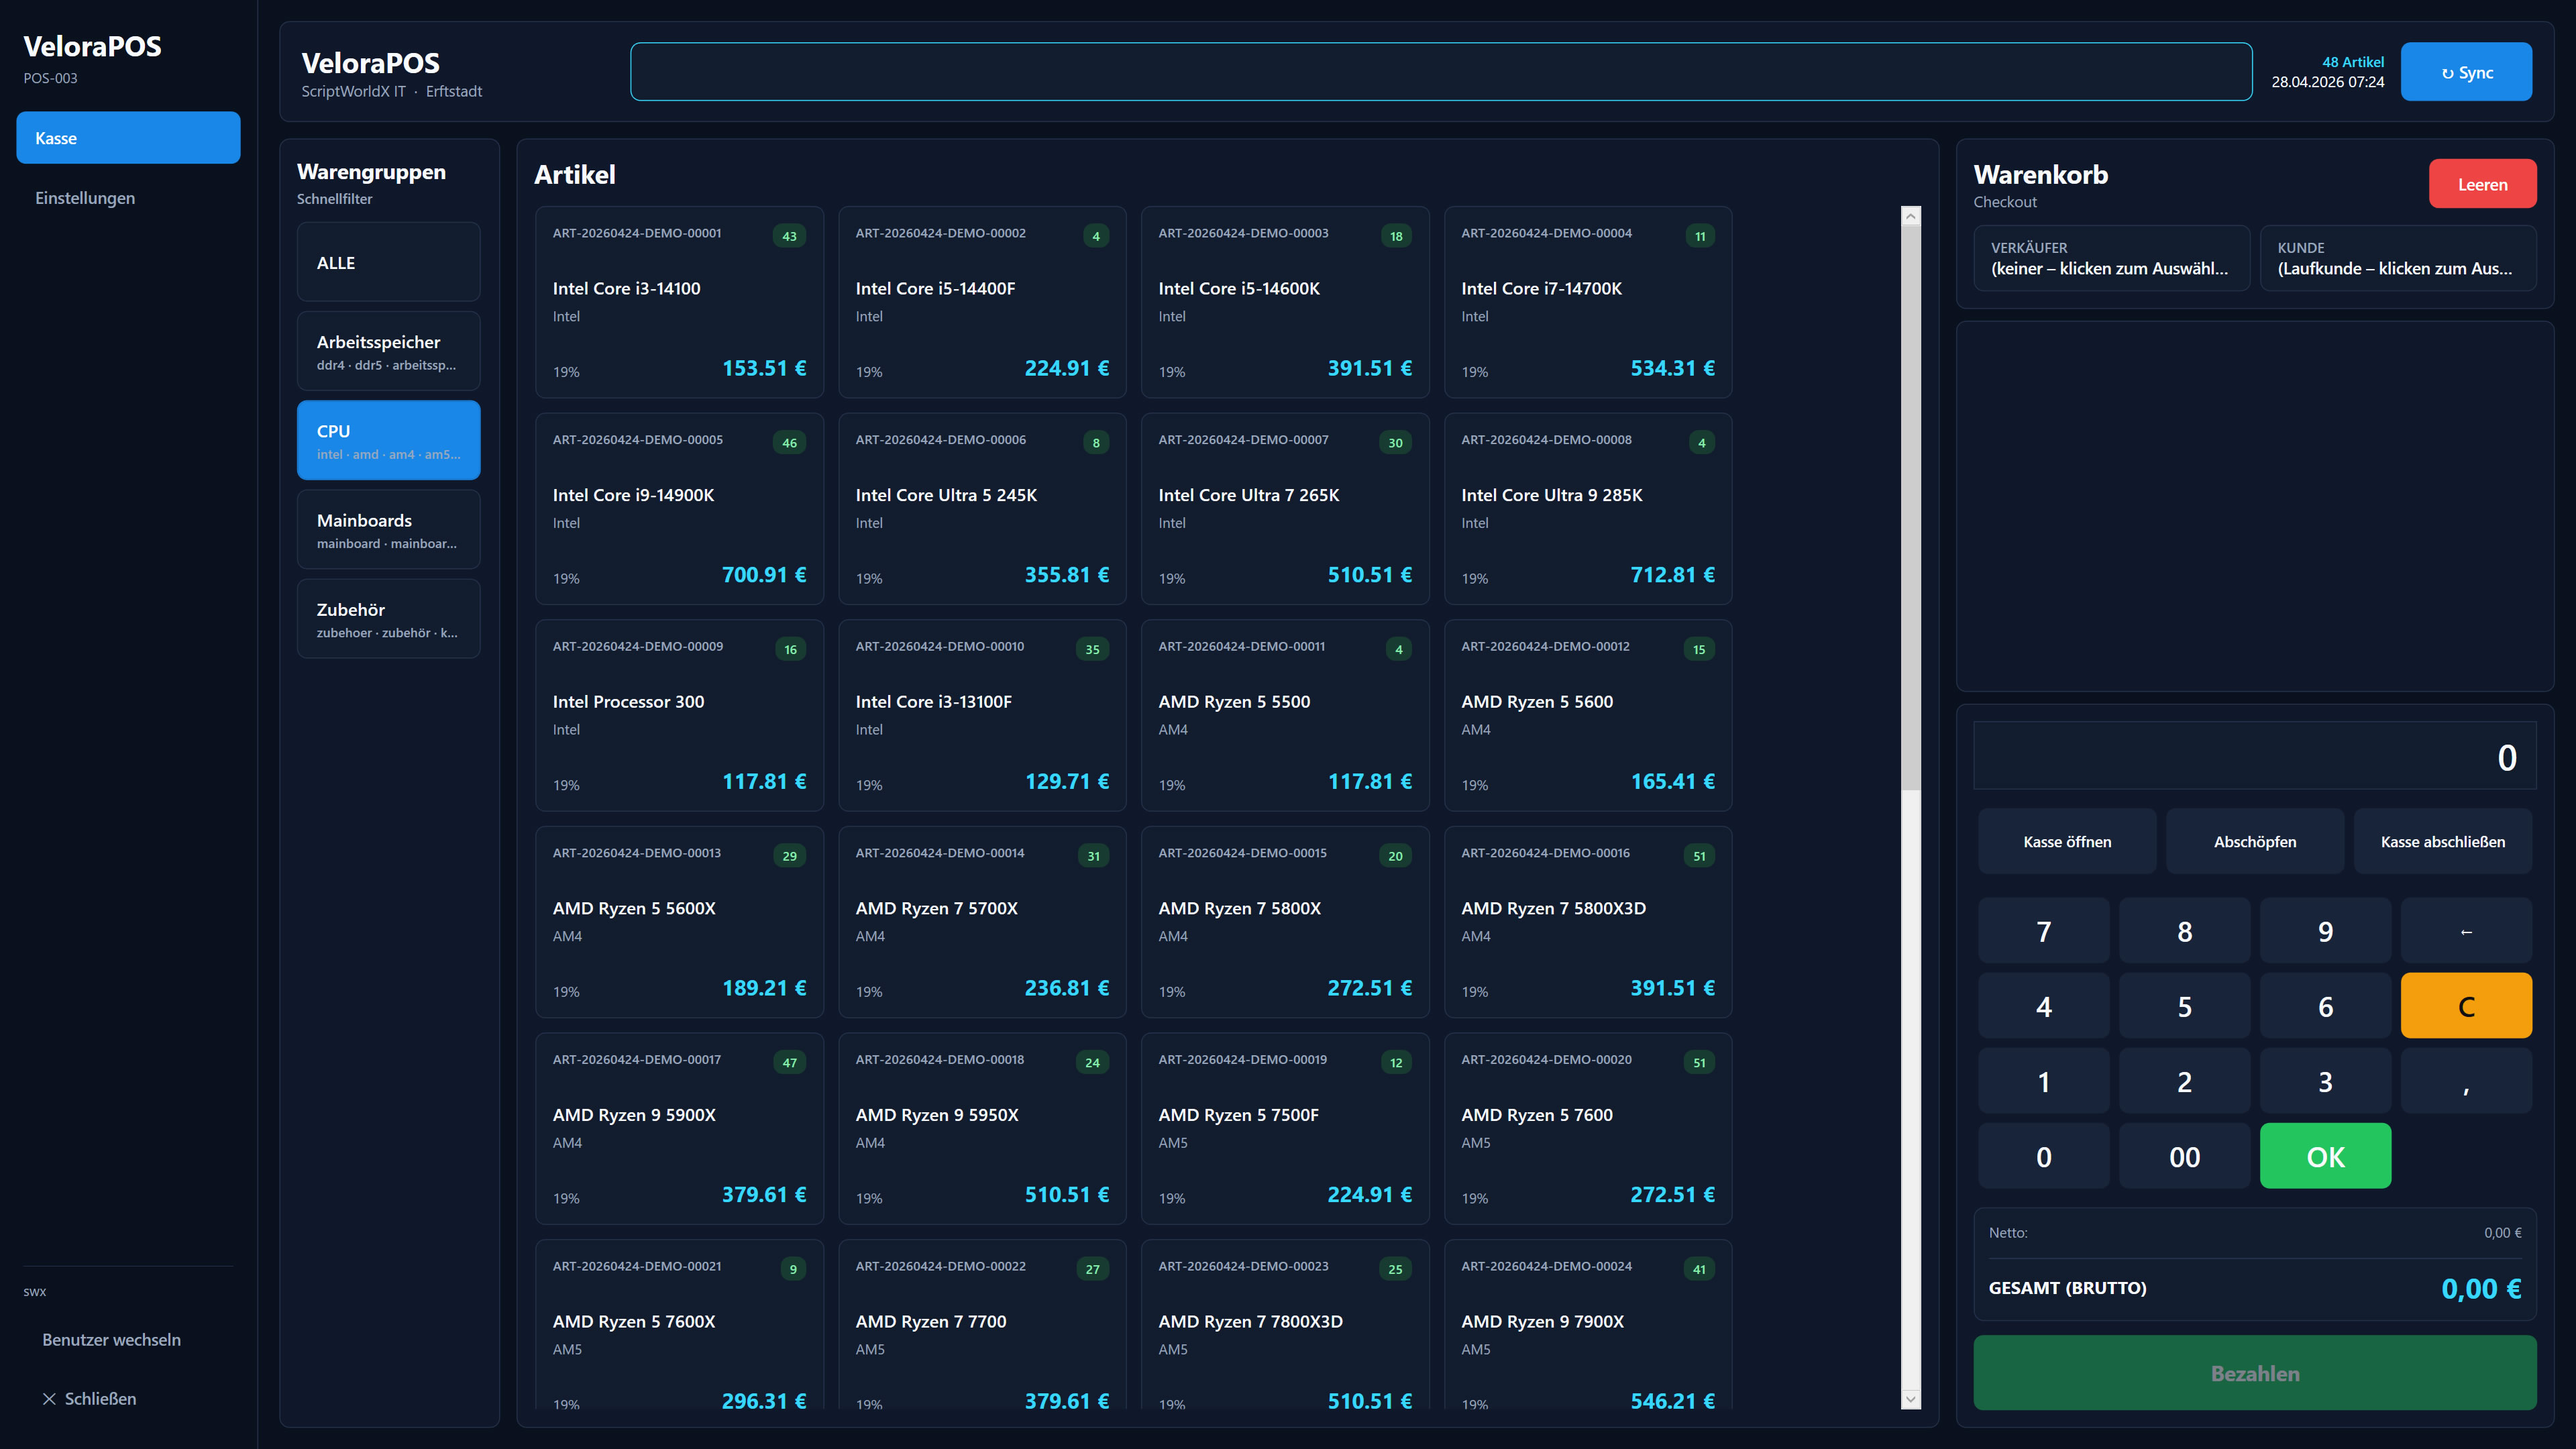This screenshot has width=2576, height=1449.
Task: Select the AMD Ryzen 9 5900X article
Action: click(x=680, y=1129)
